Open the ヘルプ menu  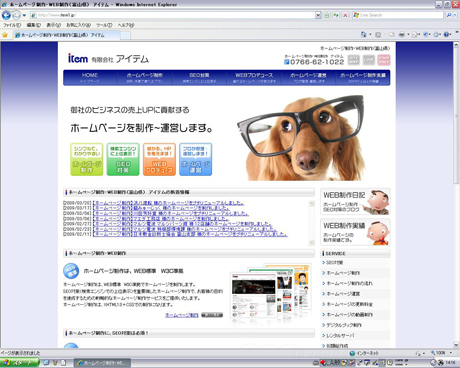click(126, 25)
